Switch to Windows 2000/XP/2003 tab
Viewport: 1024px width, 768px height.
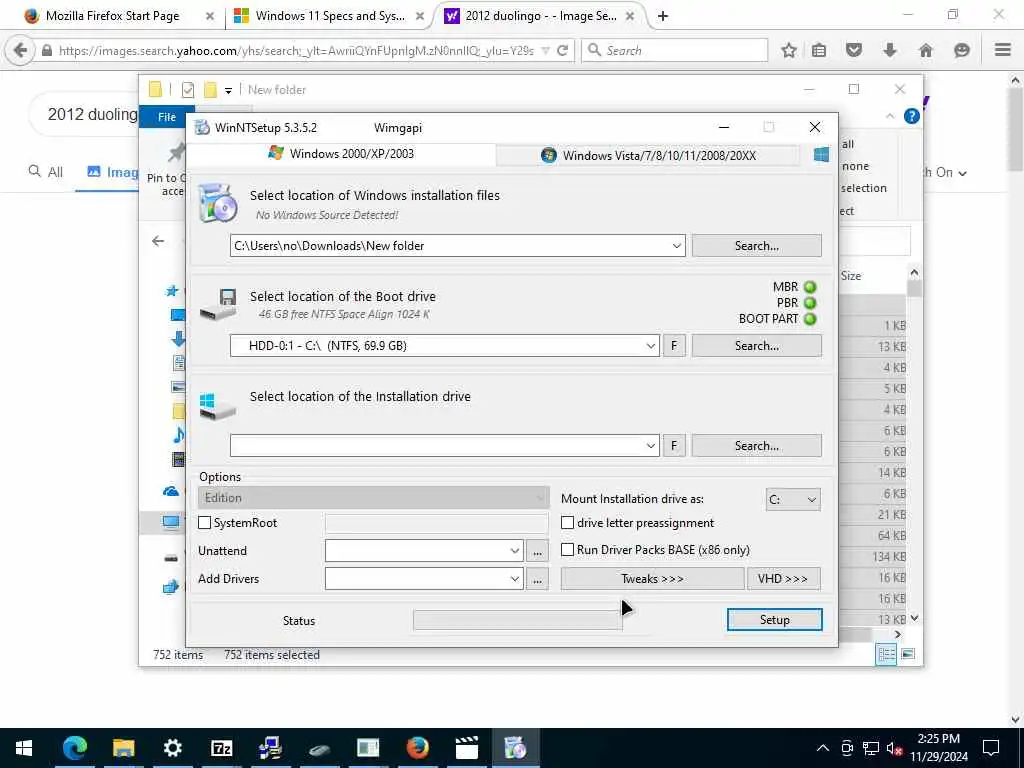pos(341,154)
